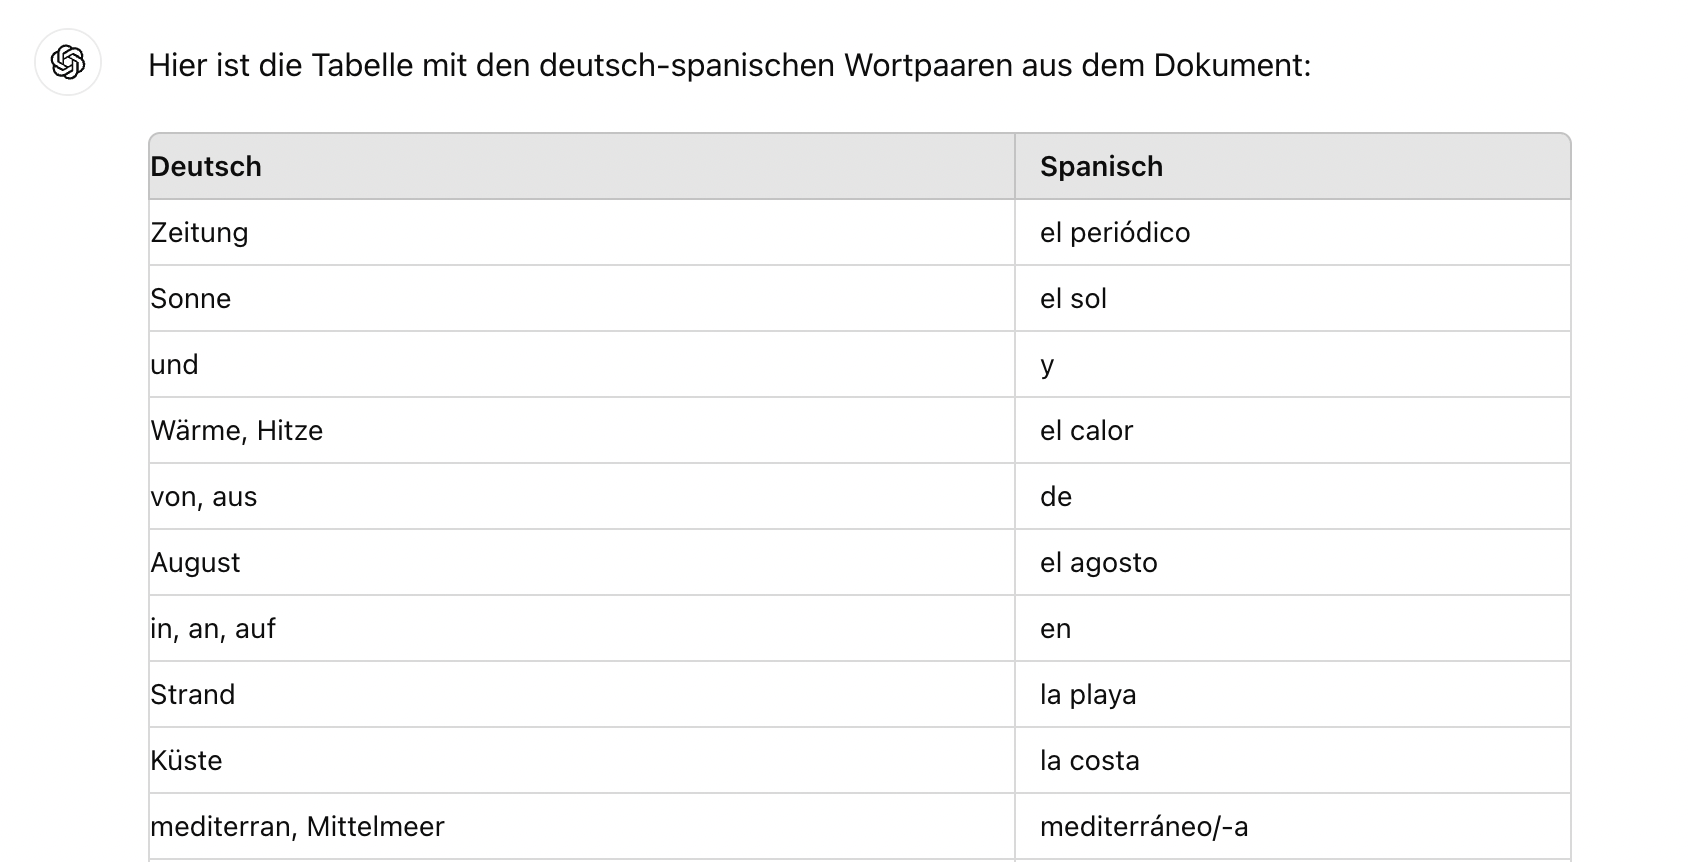Click the la playa cell
This screenshot has width=1688, height=862.
(x=1088, y=695)
